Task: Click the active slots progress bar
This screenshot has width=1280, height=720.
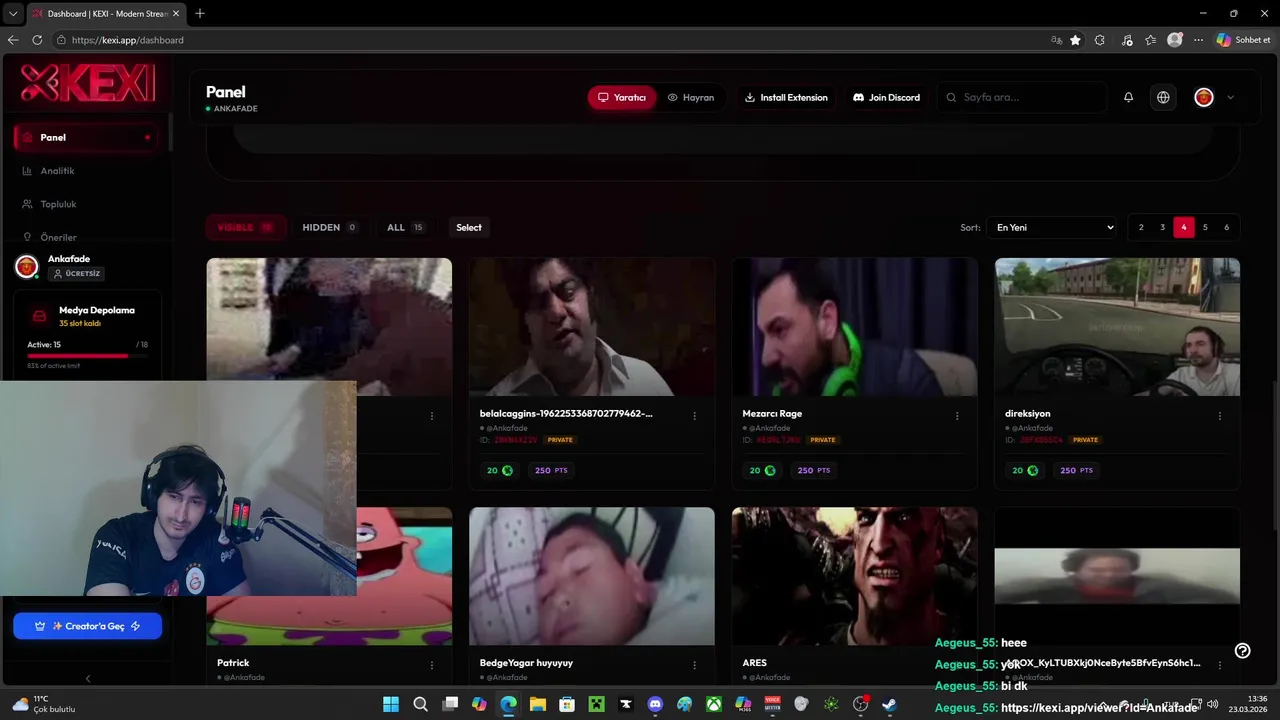Action: click(87, 356)
